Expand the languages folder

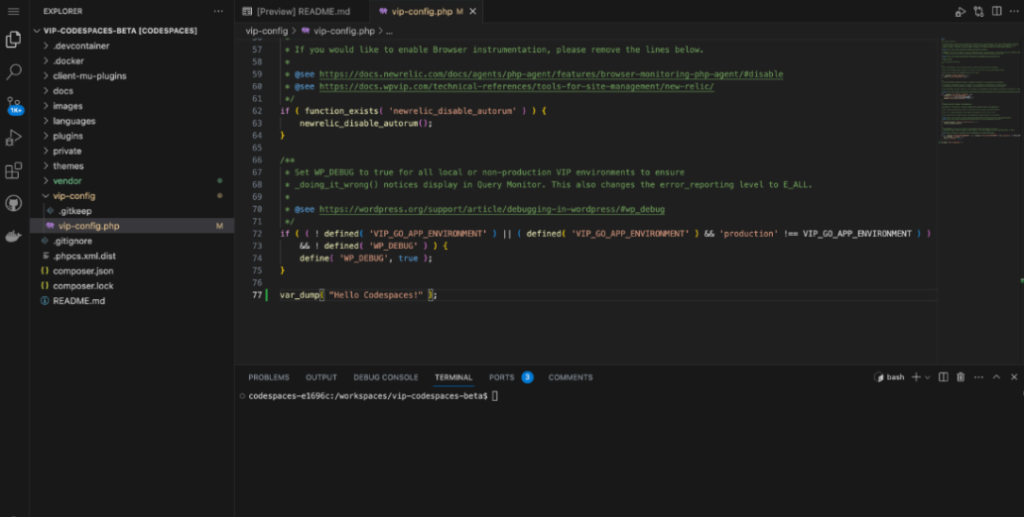pyautogui.click(x=74, y=121)
